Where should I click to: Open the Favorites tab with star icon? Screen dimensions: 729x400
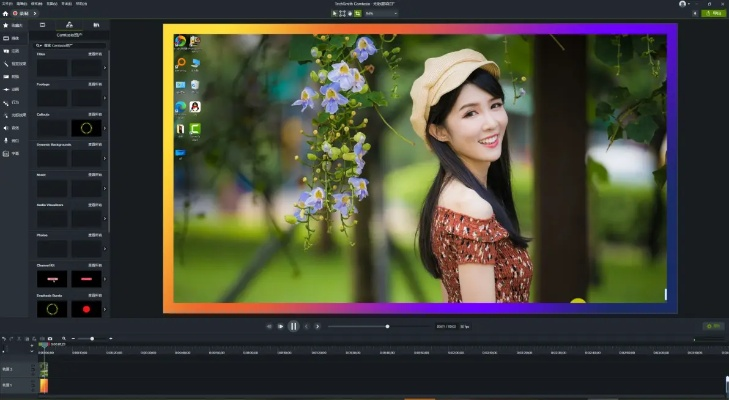point(13,25)
